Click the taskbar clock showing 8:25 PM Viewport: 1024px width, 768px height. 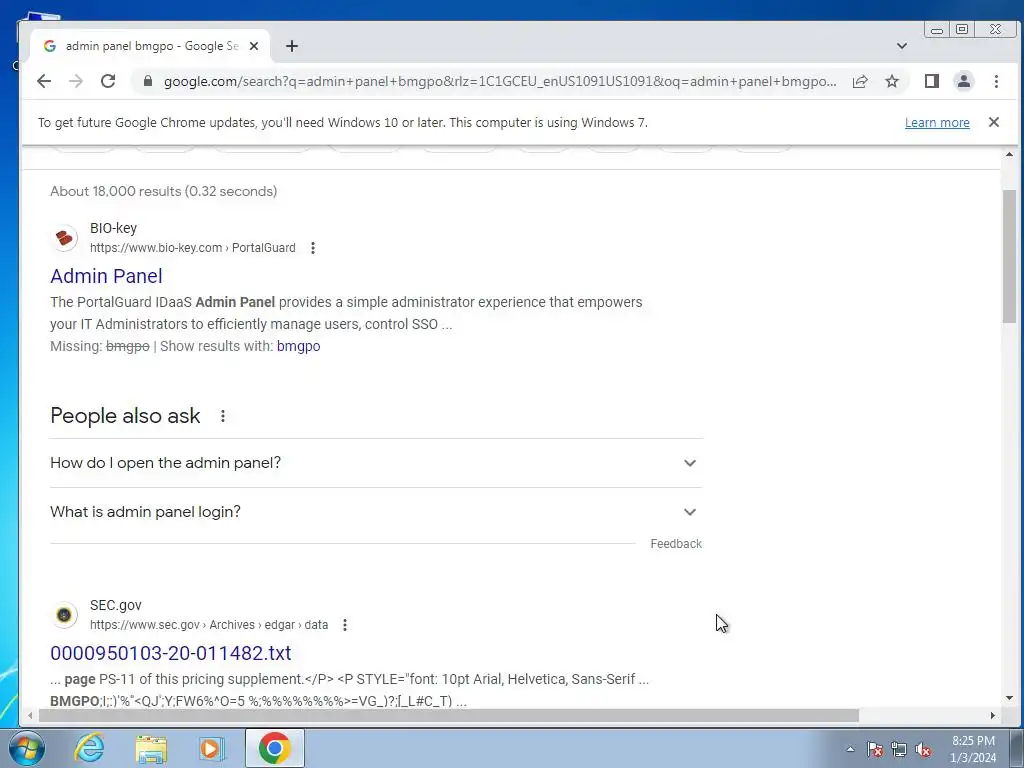point(973,749)
